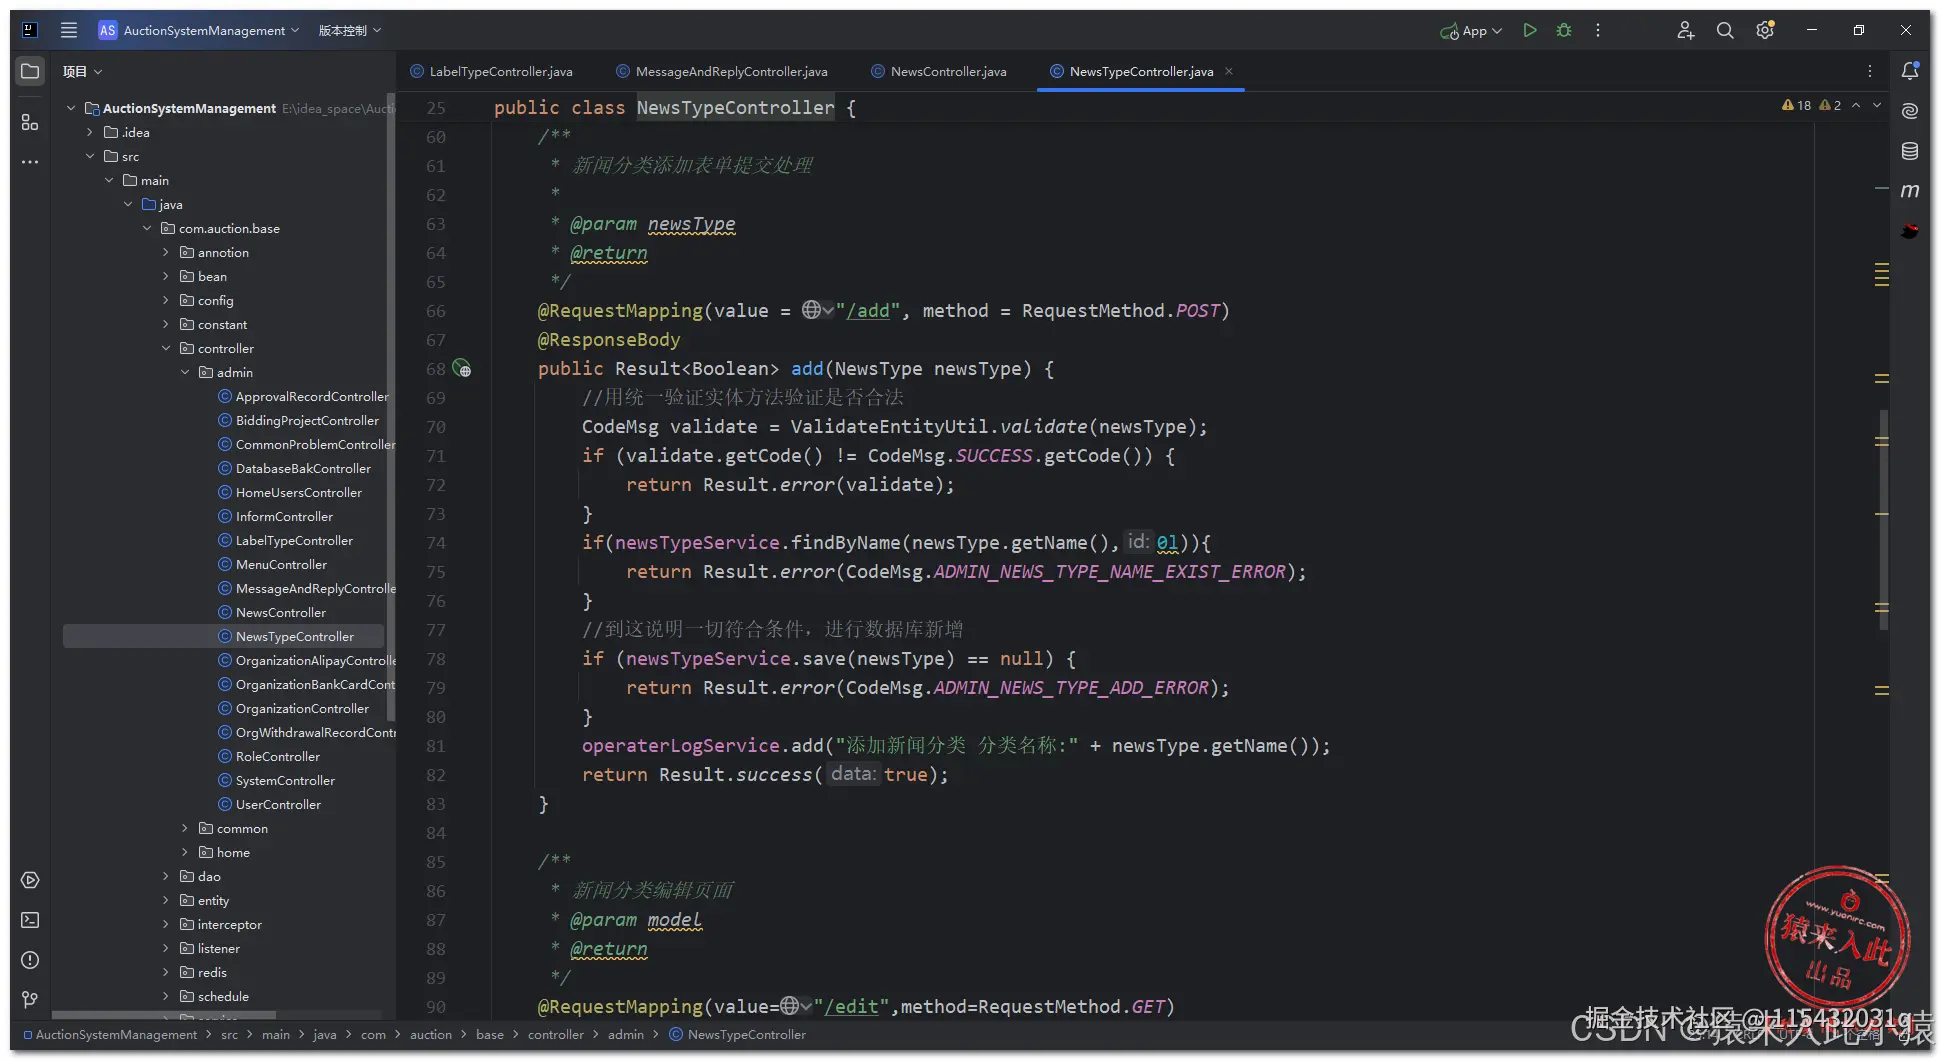Collapse the controller package
The width and height of the screenshot is (1941, 1061).
[166, 348]
